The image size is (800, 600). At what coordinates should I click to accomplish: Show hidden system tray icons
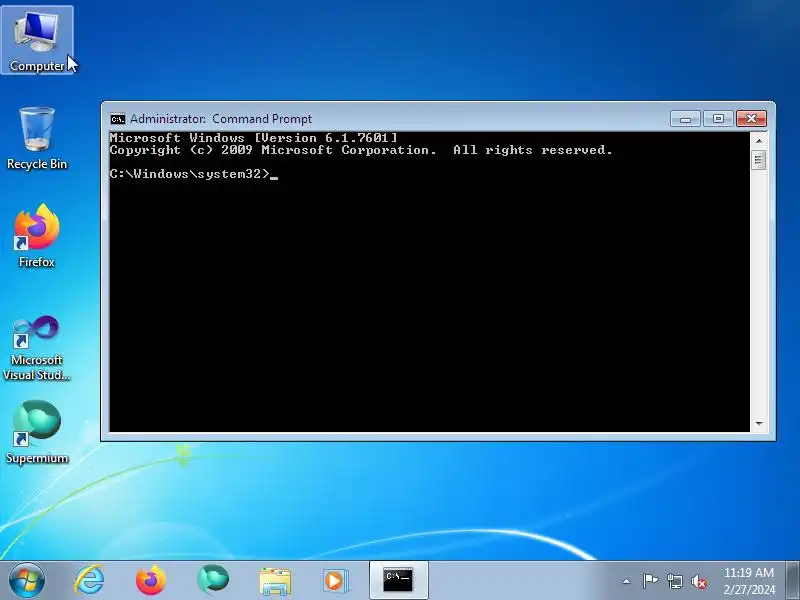626,581
